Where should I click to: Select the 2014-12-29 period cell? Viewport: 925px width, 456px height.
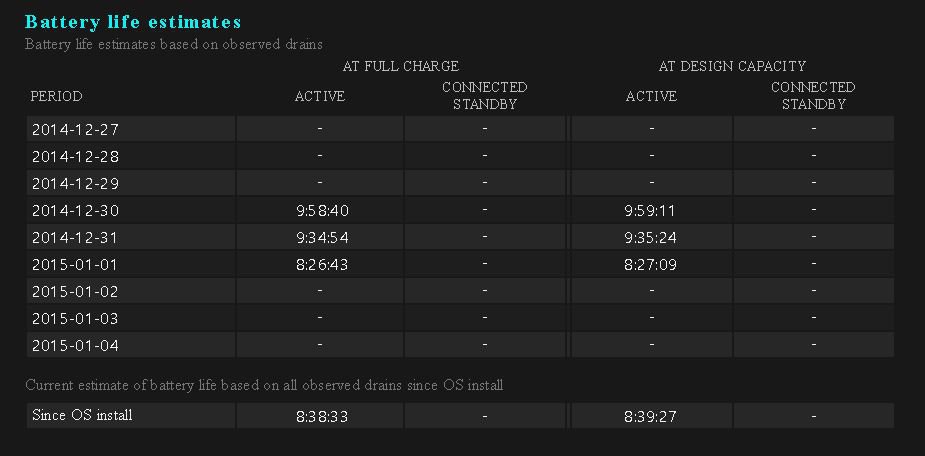[x=75, y=183]
